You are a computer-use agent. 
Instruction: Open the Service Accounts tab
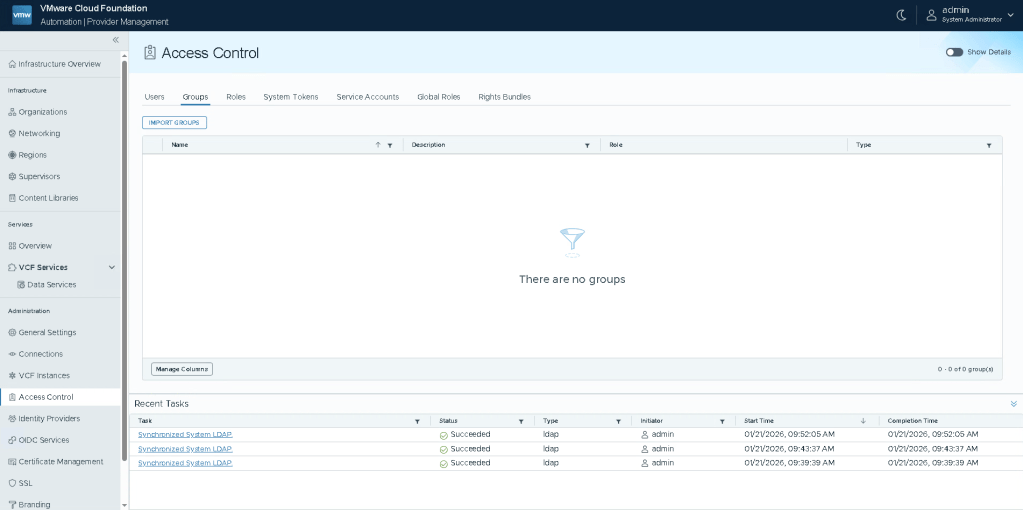[x=367, y=97]
